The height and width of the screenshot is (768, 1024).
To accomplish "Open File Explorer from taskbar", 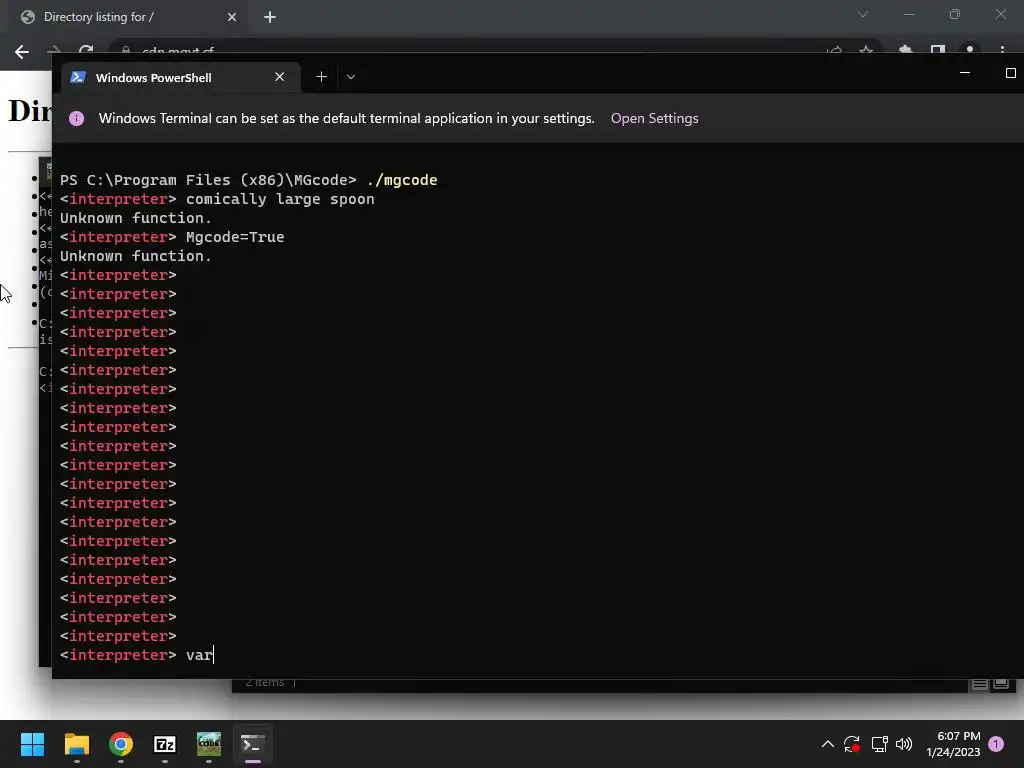I will [76, 744].
